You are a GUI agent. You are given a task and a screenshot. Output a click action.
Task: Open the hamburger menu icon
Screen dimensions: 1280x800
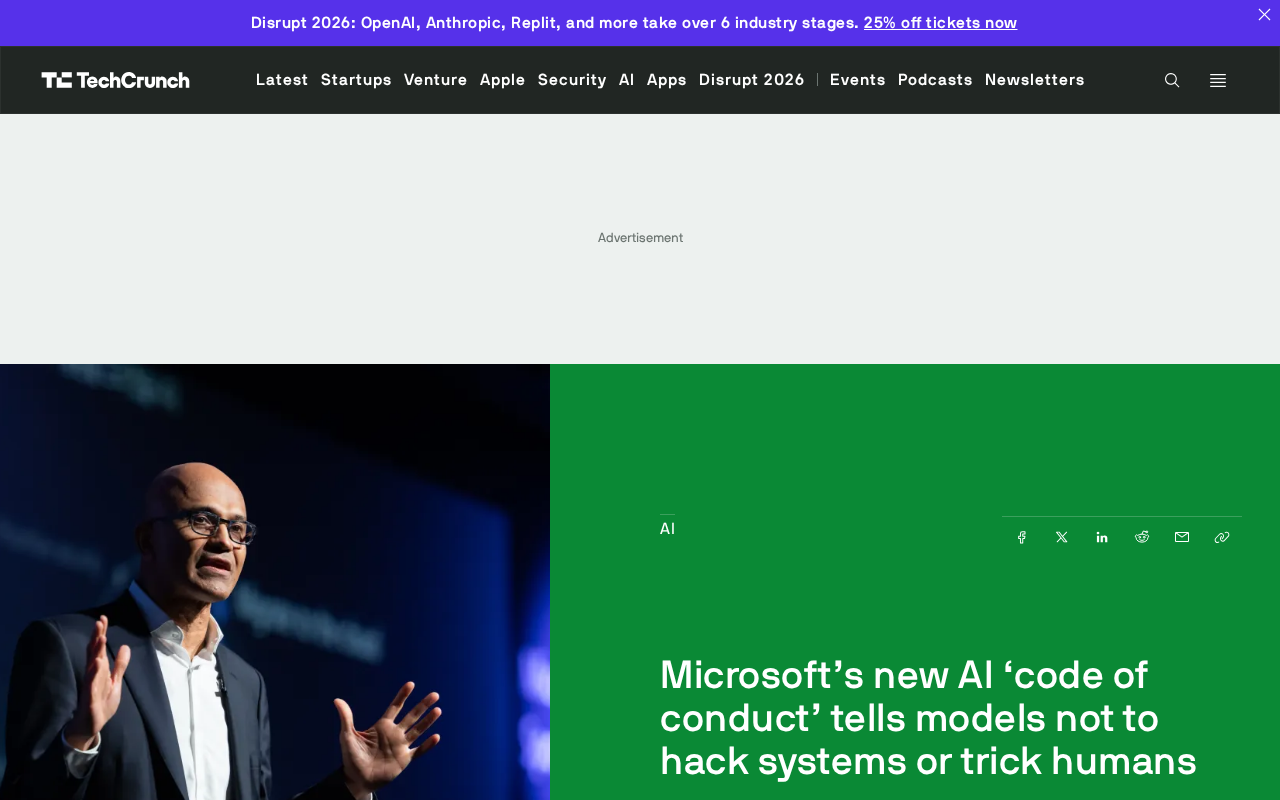(1218, 80)
